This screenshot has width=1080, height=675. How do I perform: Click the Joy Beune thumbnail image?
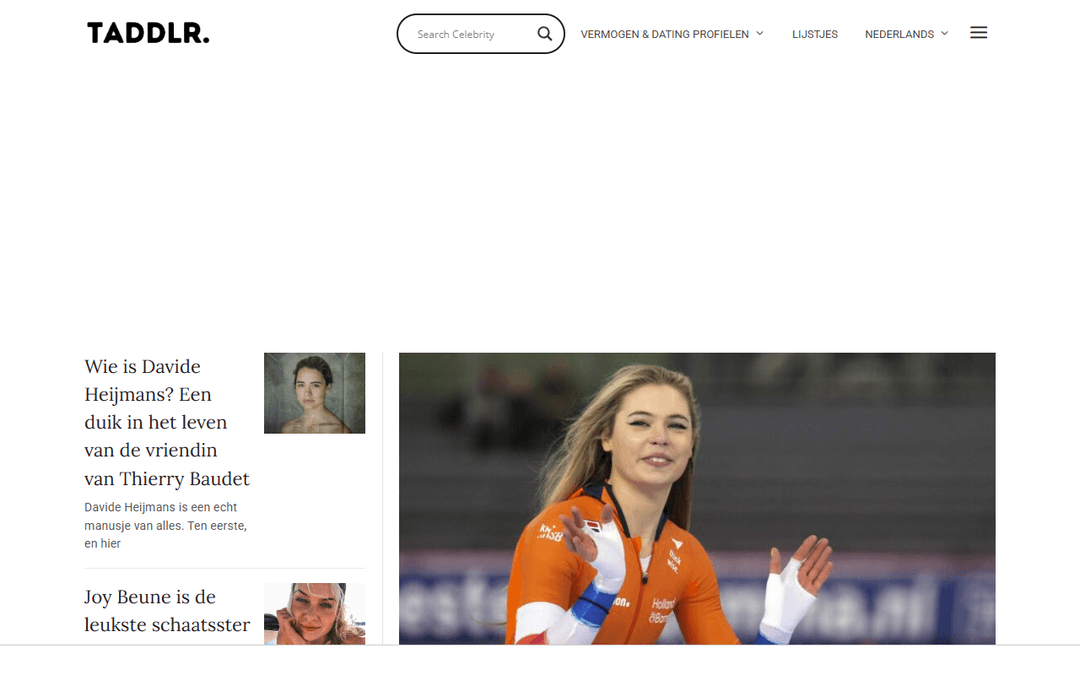tap(315, 614)
